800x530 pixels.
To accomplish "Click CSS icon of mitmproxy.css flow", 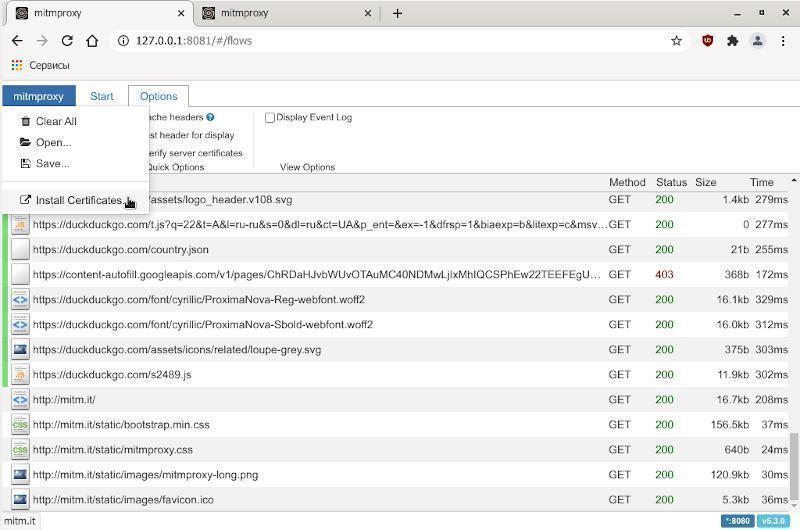I will click(20, 449).
